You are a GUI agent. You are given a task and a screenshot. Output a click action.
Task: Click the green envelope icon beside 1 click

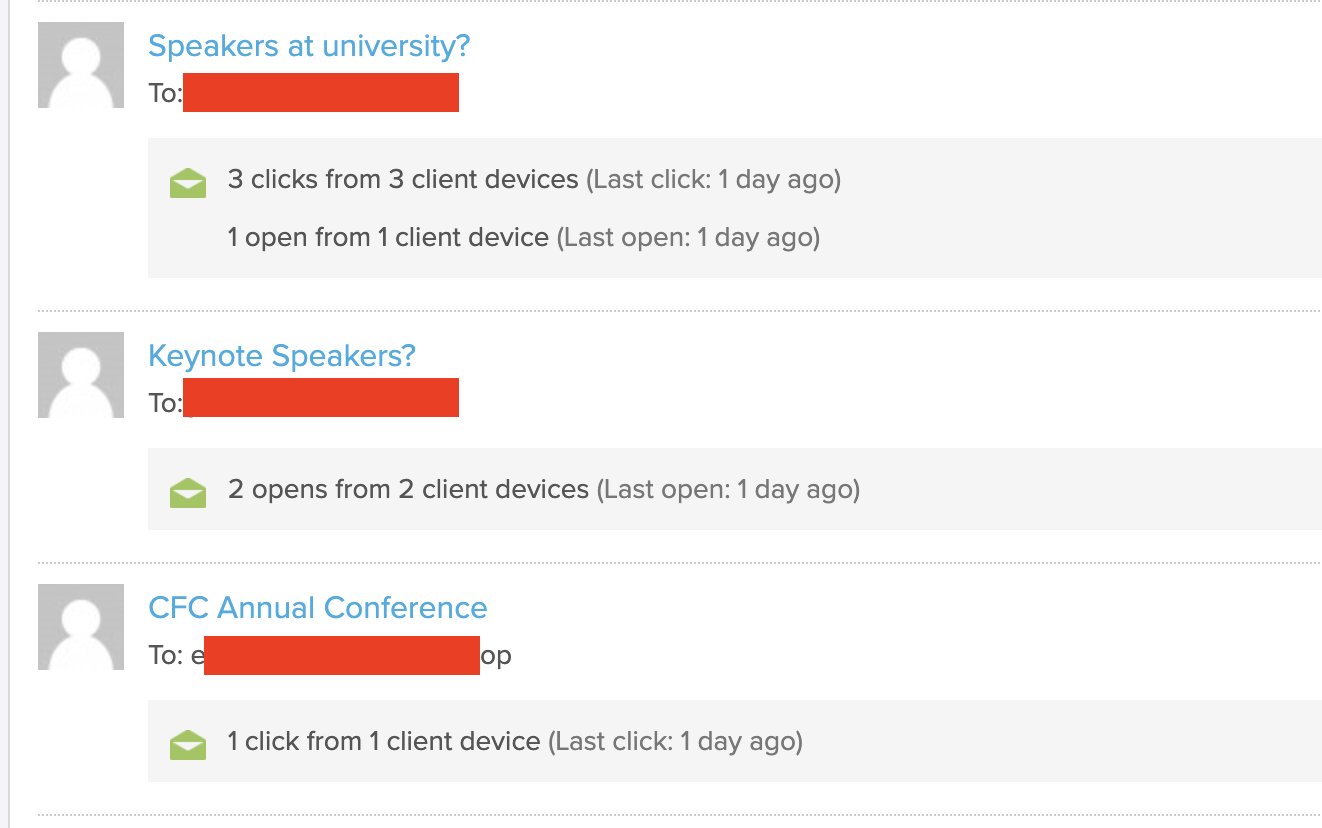[x=188, y=745]
